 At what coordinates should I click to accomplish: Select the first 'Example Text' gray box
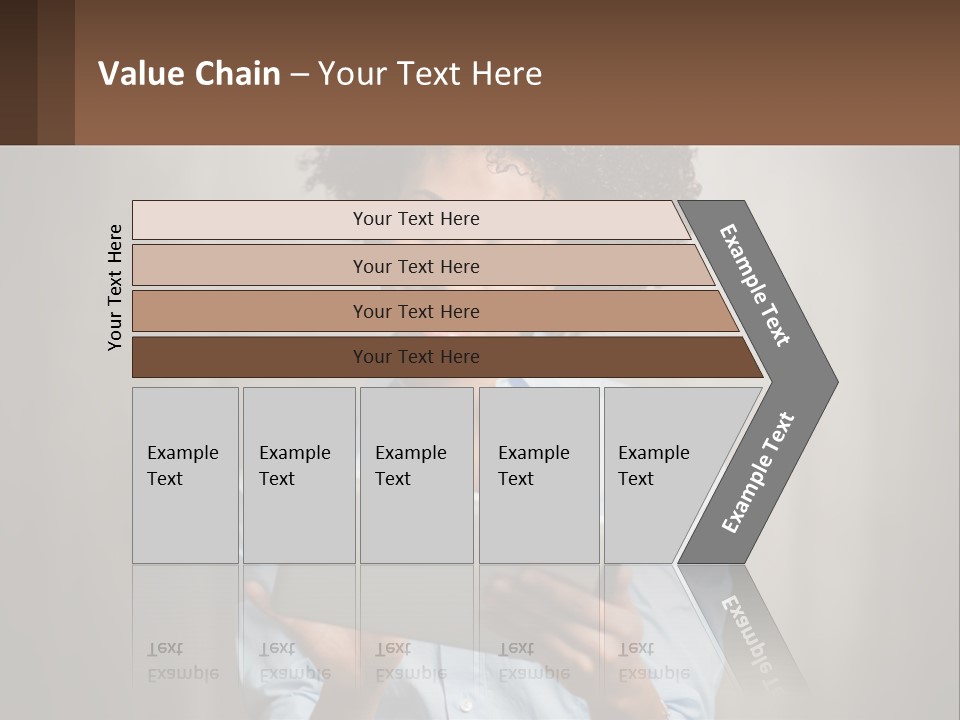pos(186,475)
